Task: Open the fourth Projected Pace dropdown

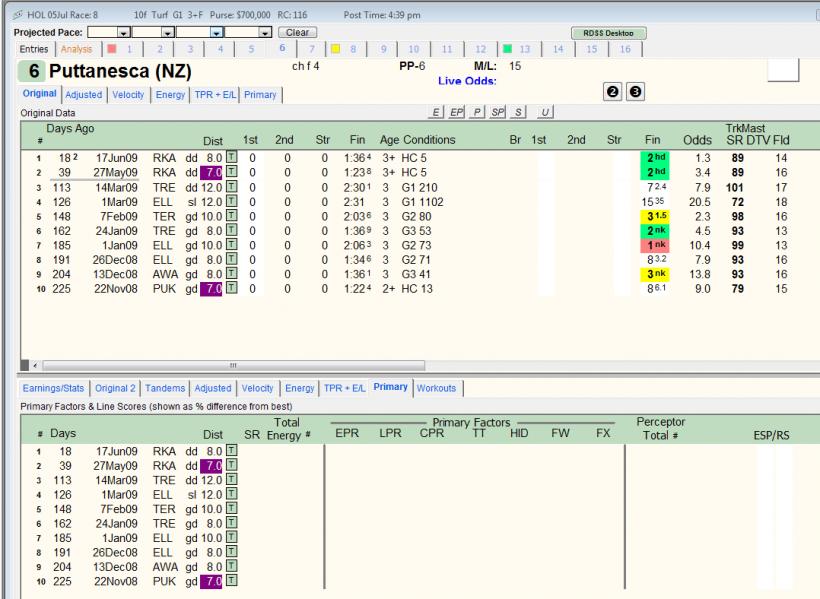Action: pos(265,32)
